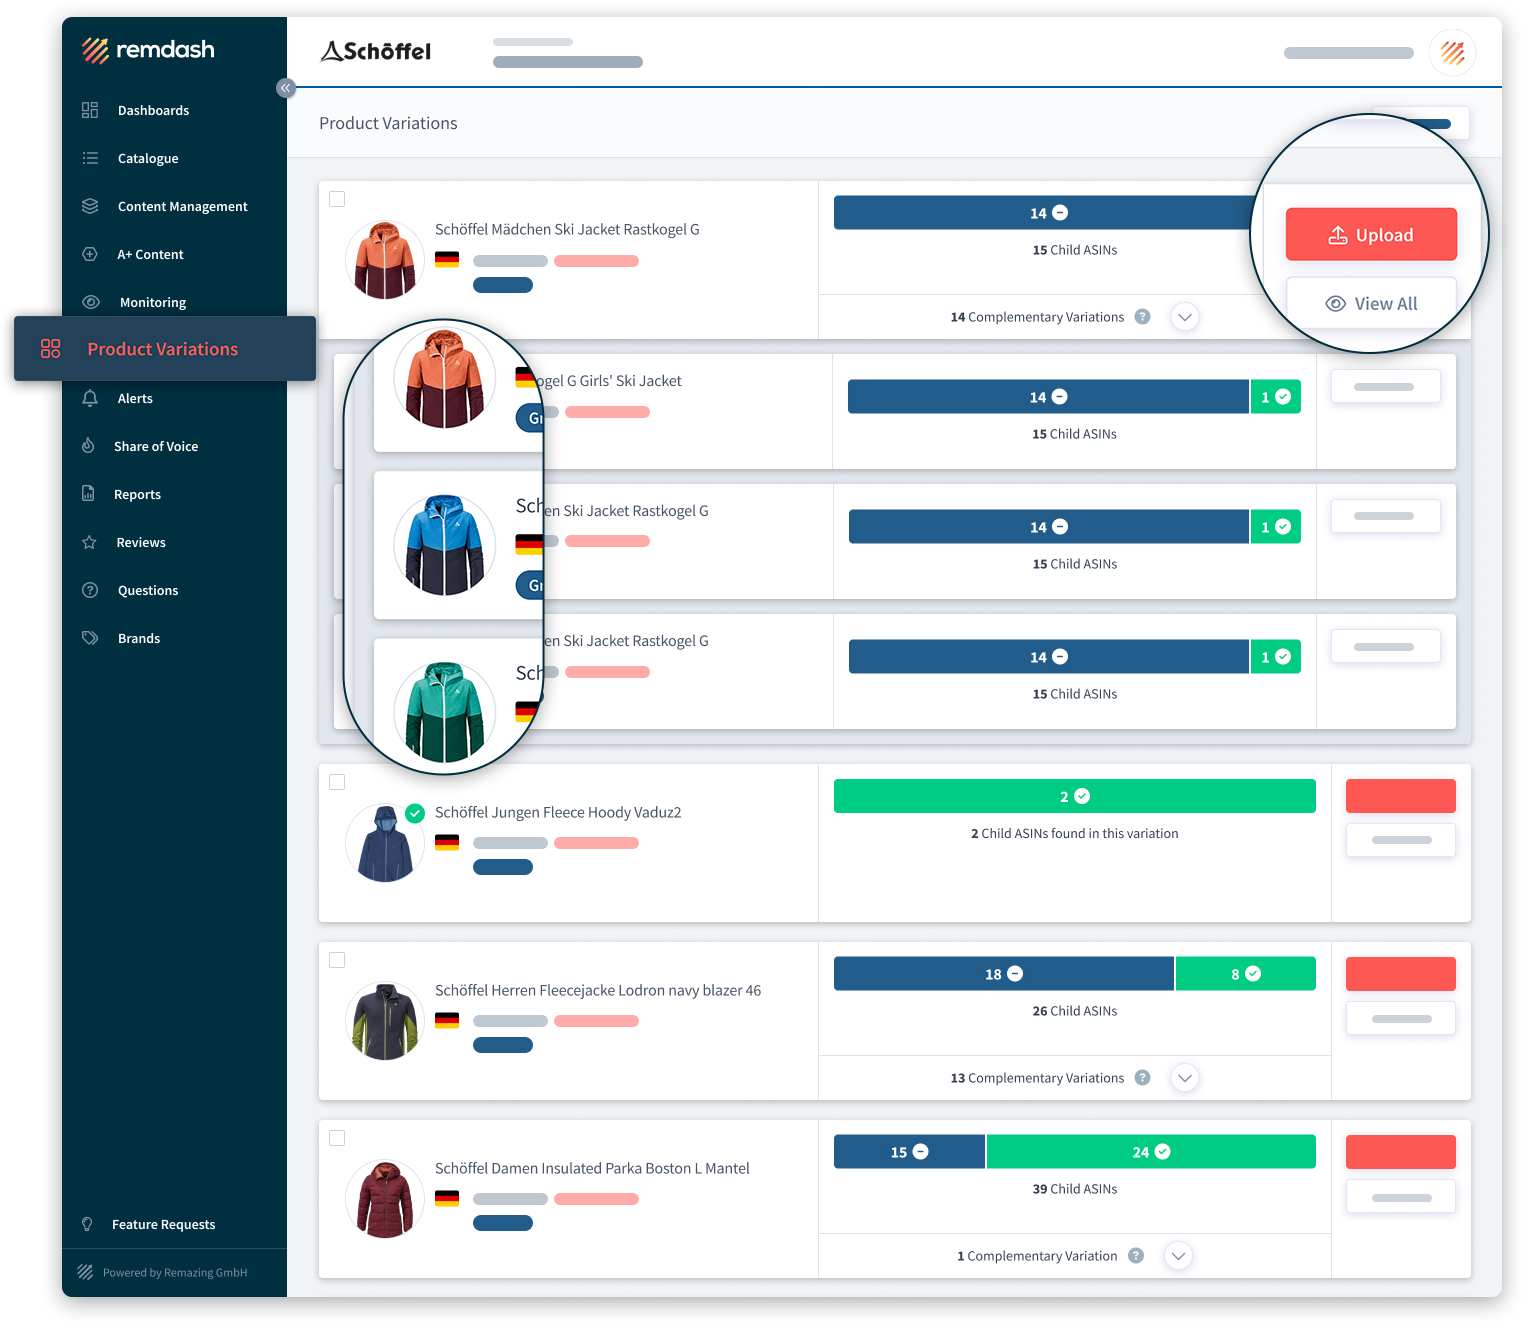Screen dimensions: 1524x1324
Task: Check the box for Herren Fleecejacke Lodron
Action: [337, 960]
